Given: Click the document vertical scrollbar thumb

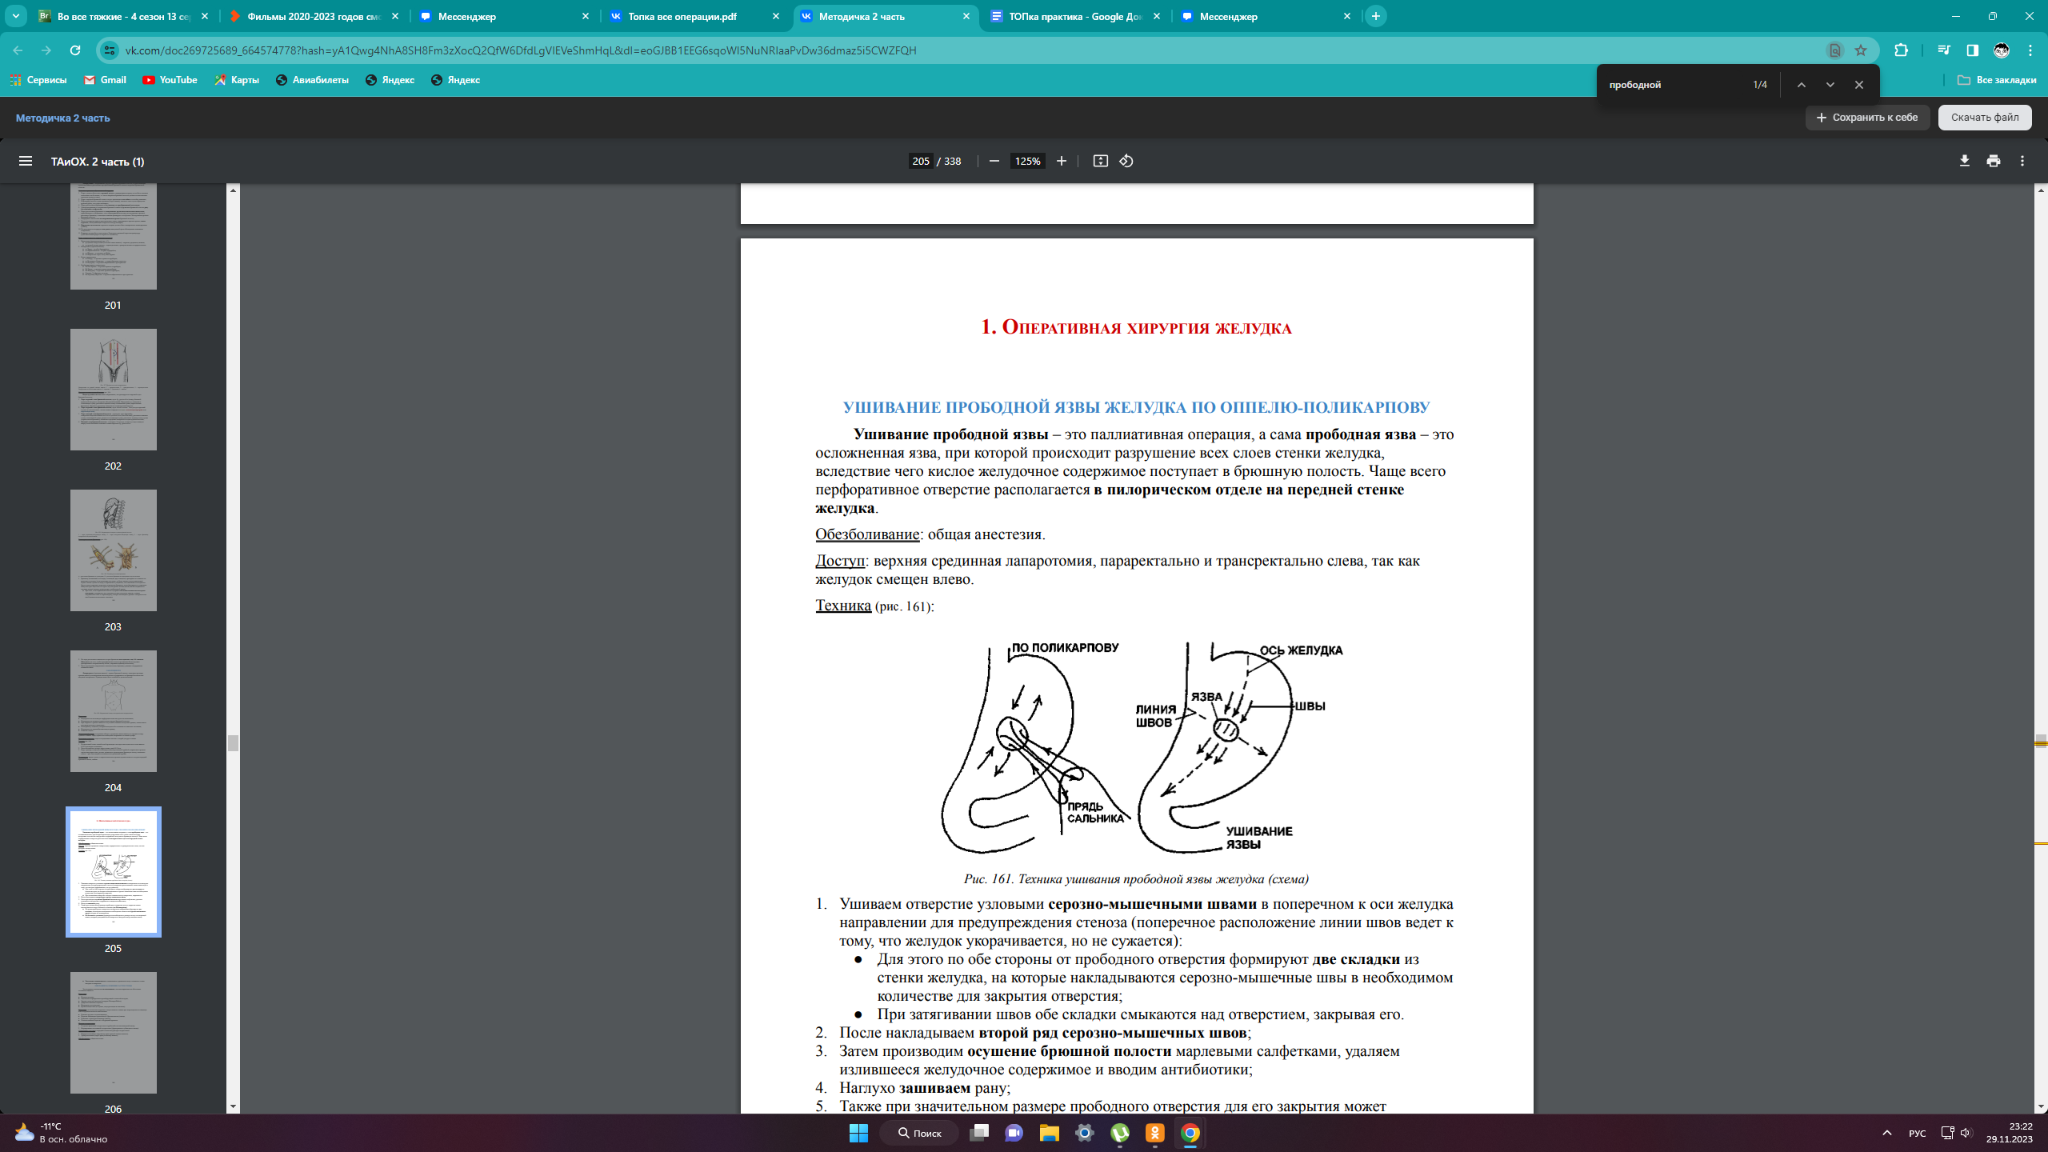Looking at the screenshot, I should (2041, 741).
